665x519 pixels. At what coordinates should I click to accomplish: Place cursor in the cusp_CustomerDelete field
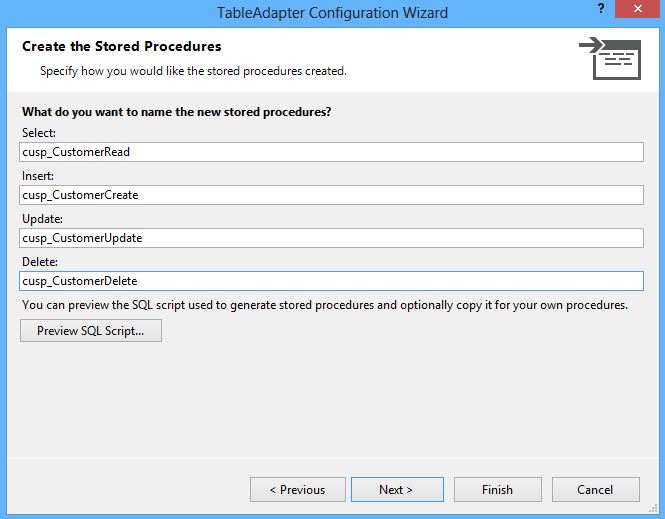point(331,281)
